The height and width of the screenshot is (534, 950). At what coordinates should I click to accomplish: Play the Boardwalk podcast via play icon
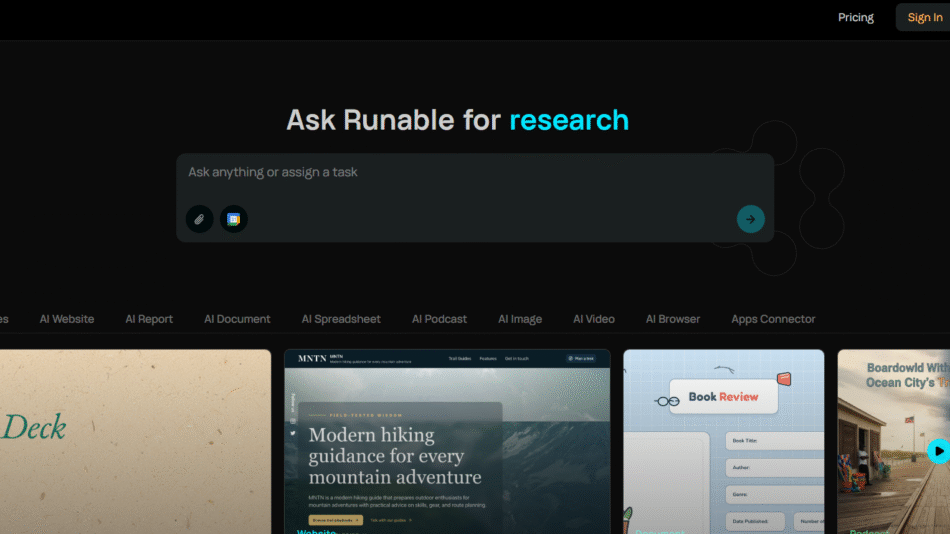[937, 451]
